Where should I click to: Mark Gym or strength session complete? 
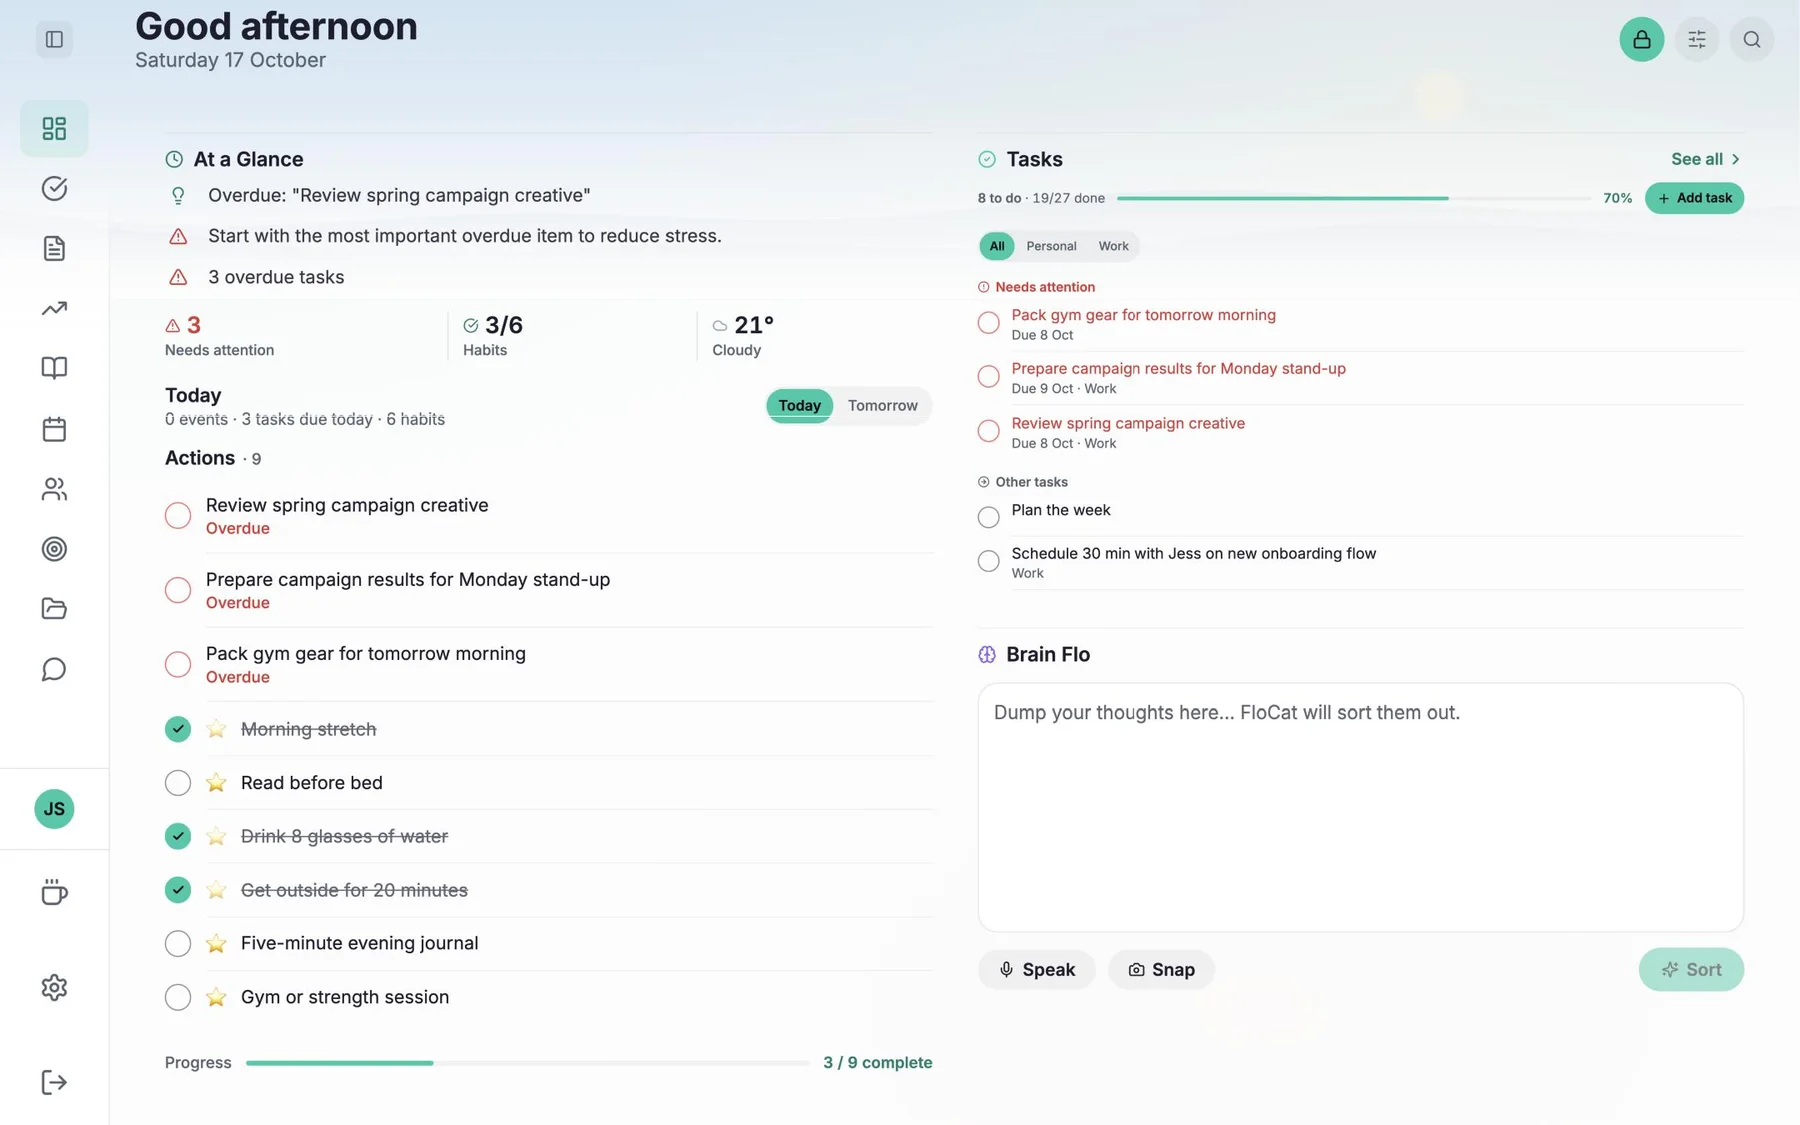coord(178,997)
